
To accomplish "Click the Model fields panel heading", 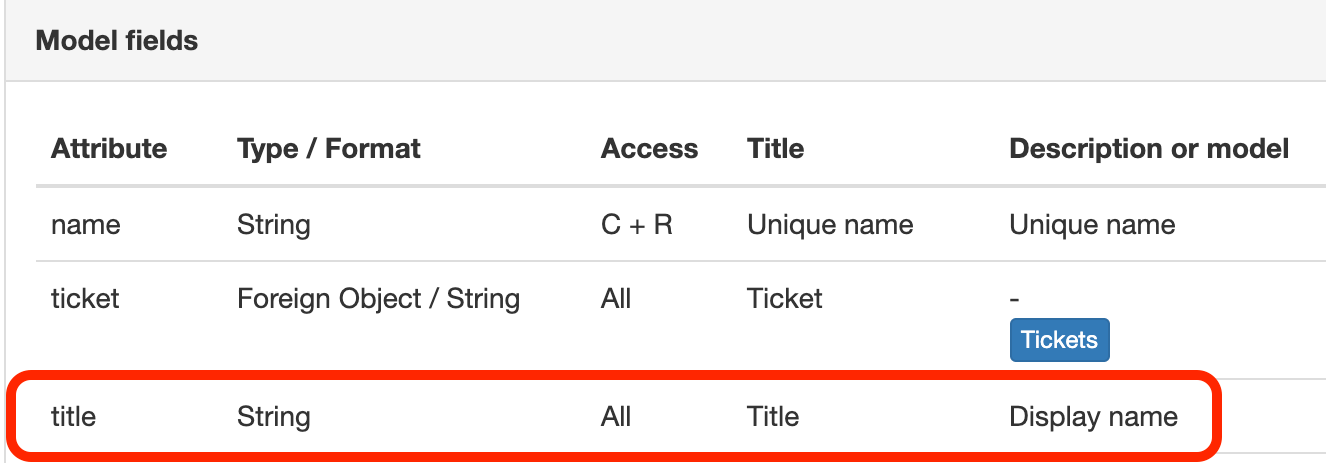I will point(117,41).
